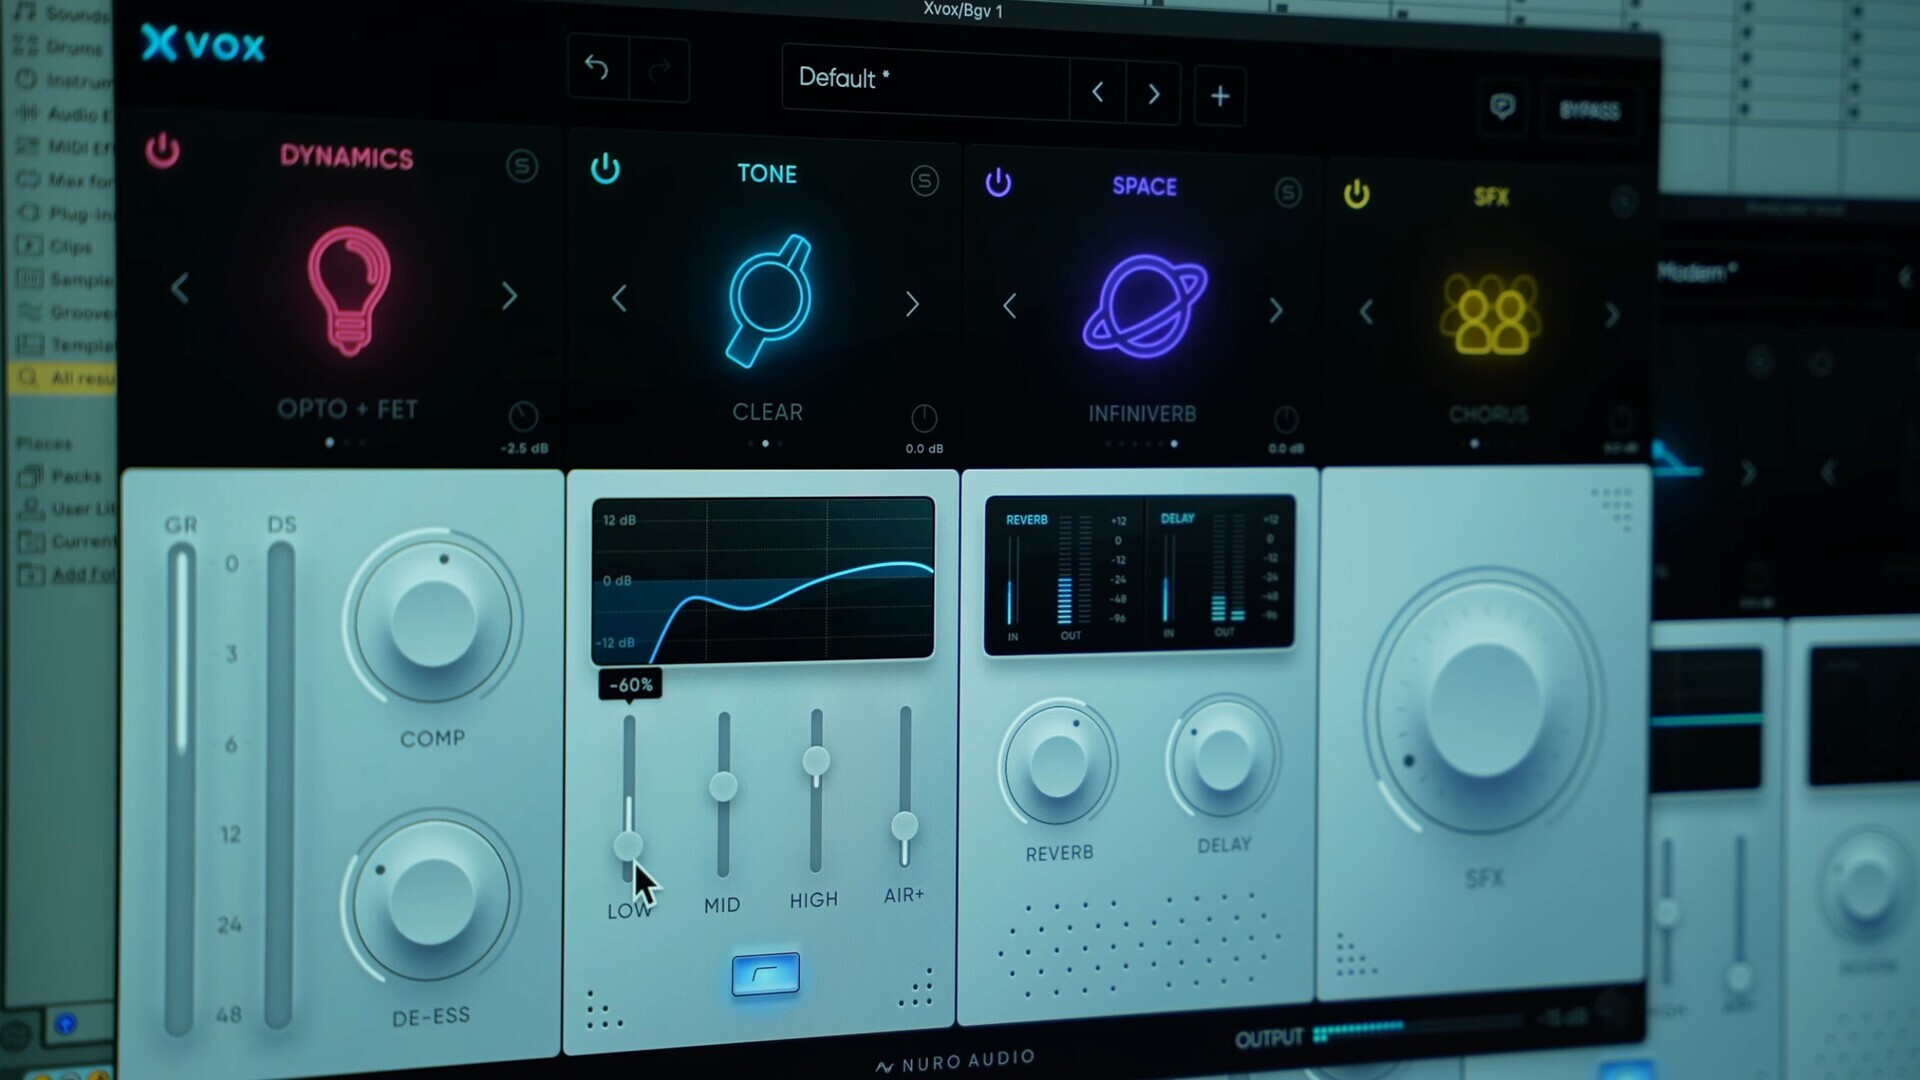1920x1080 pixels.
Task: Click the pink light bulb Dynamics icon
Action: (348, 290)
